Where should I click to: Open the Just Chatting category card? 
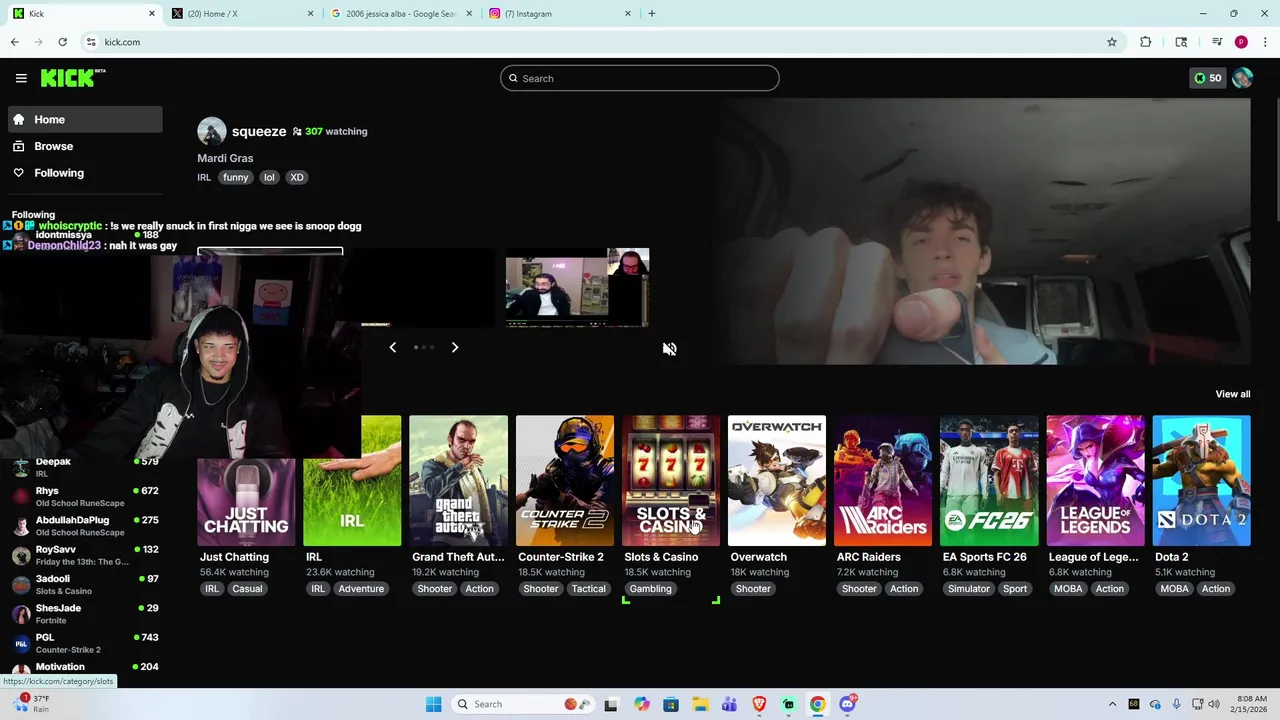(246, 502)
